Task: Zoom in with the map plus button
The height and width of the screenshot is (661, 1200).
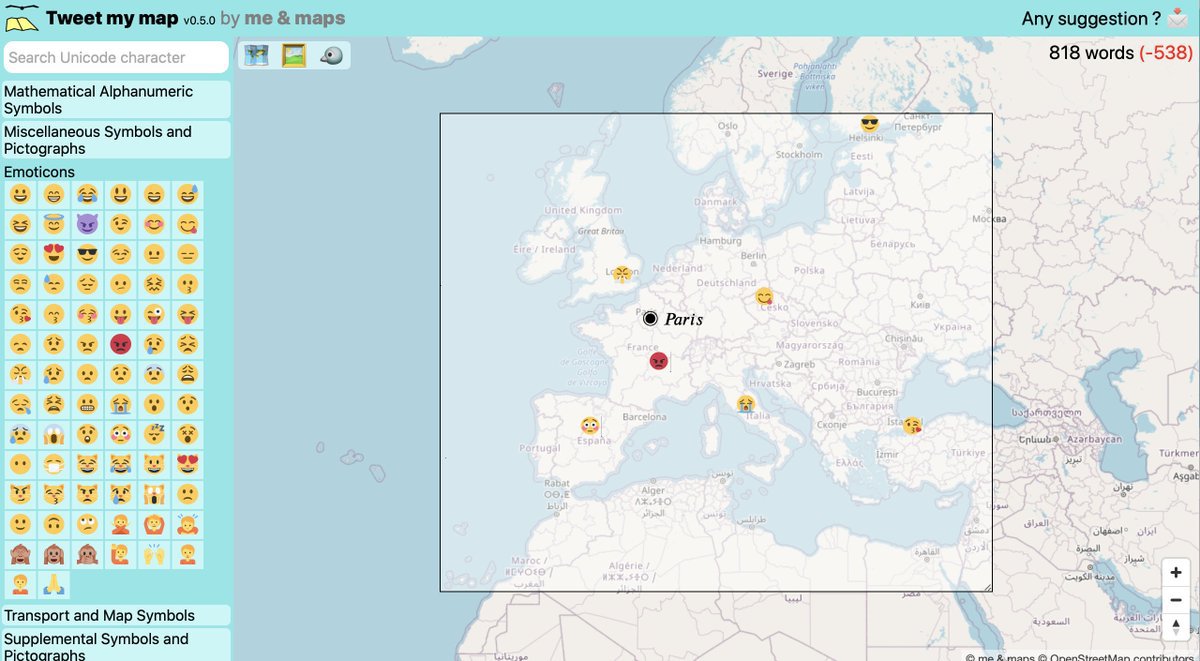Action: coord(1176,573)
